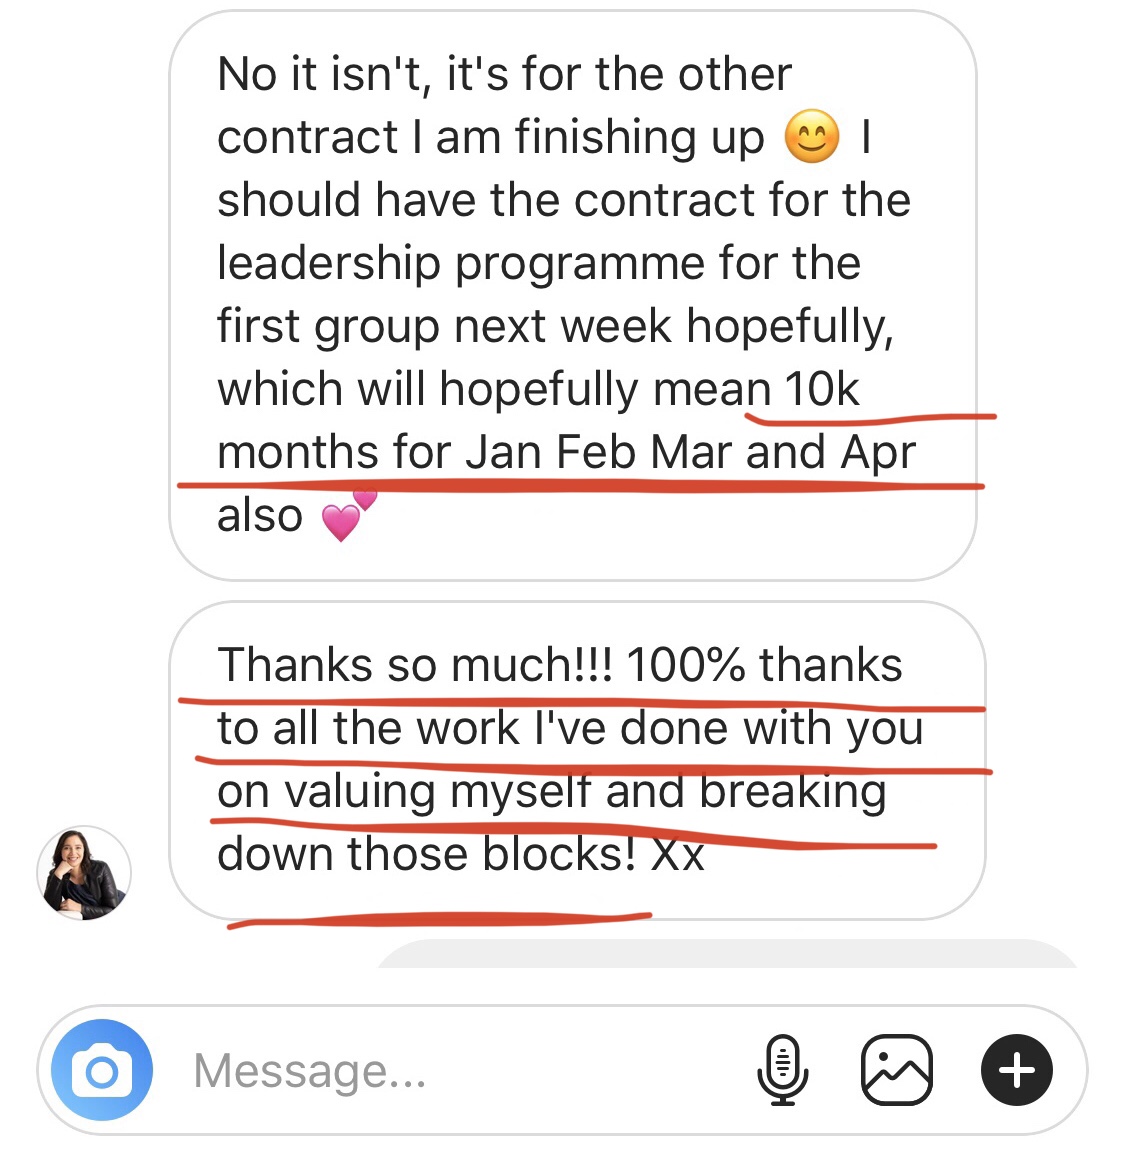The image size is (1124, 1158).
Task: Open the photo gallery picker icon
Action: [896, 1070]
